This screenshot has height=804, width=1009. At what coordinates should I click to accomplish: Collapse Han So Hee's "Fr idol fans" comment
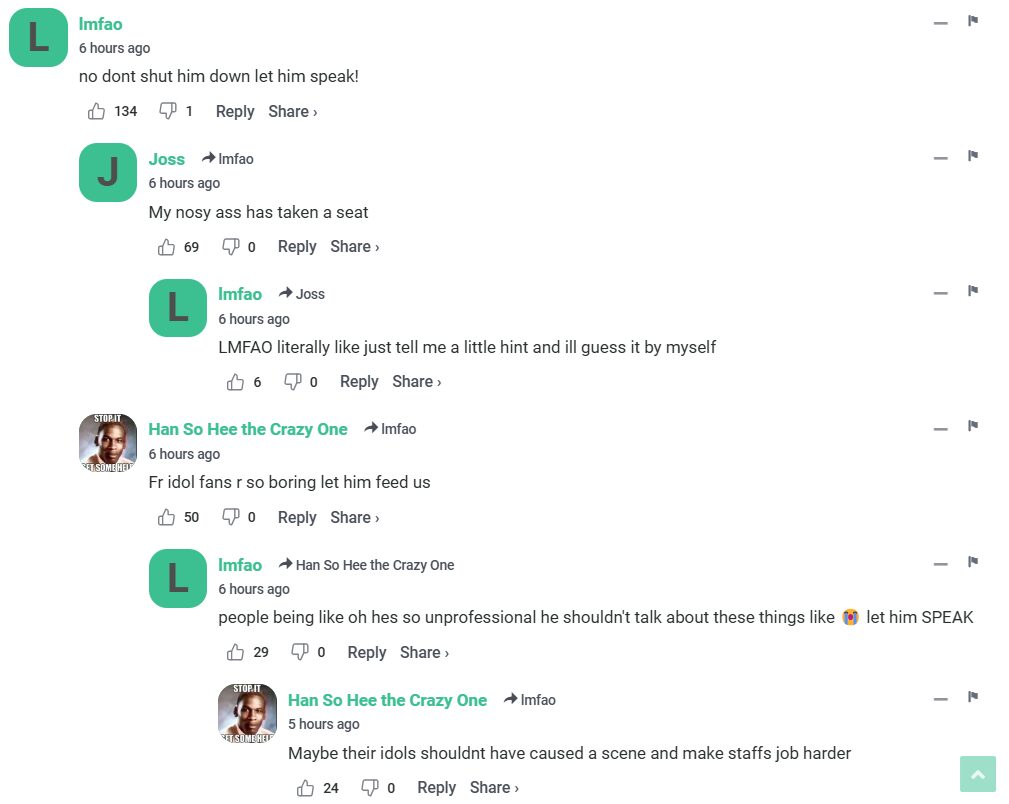(940, 429)
